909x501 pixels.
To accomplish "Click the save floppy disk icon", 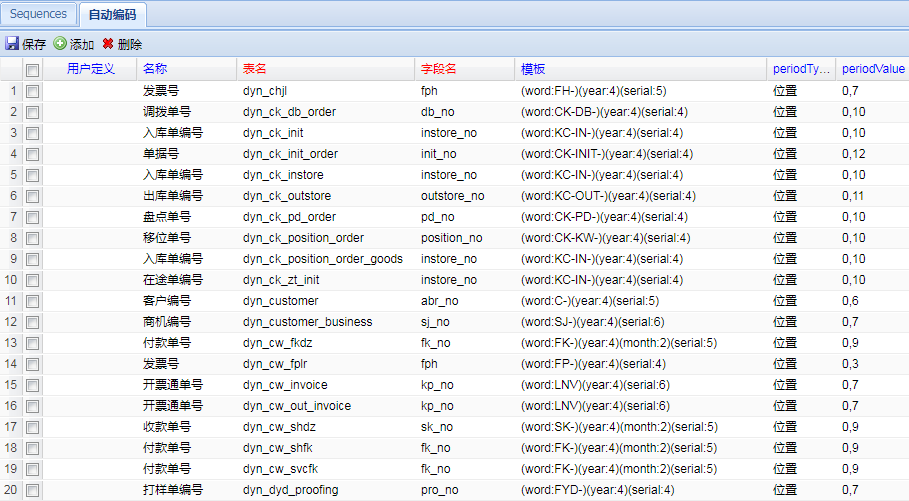I will [x=12, y=44].
